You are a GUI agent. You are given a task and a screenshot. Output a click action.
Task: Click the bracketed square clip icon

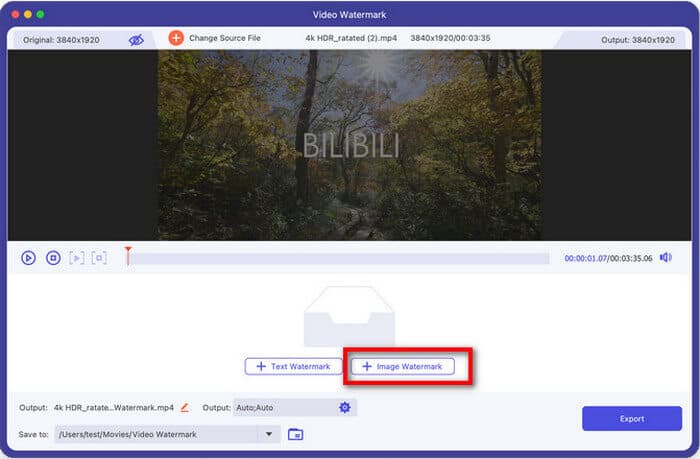(x=99, y=258)
